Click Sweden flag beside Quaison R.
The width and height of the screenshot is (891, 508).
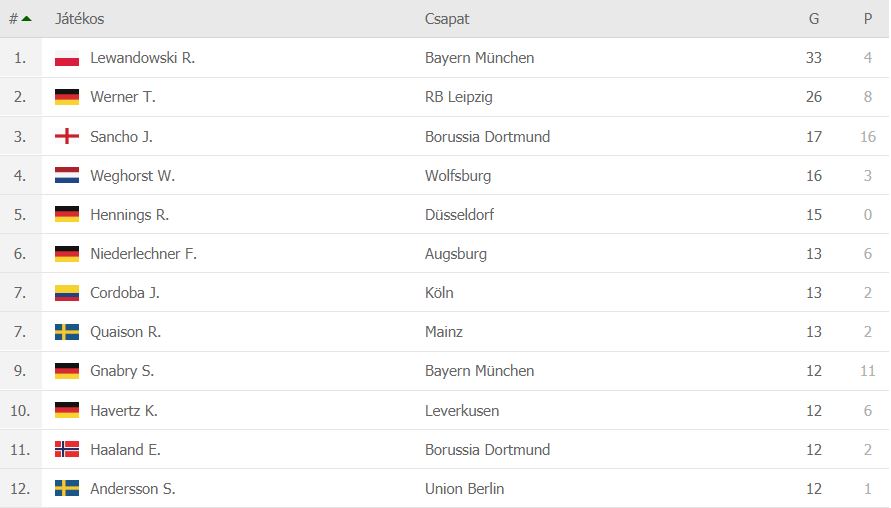(67, 332)
